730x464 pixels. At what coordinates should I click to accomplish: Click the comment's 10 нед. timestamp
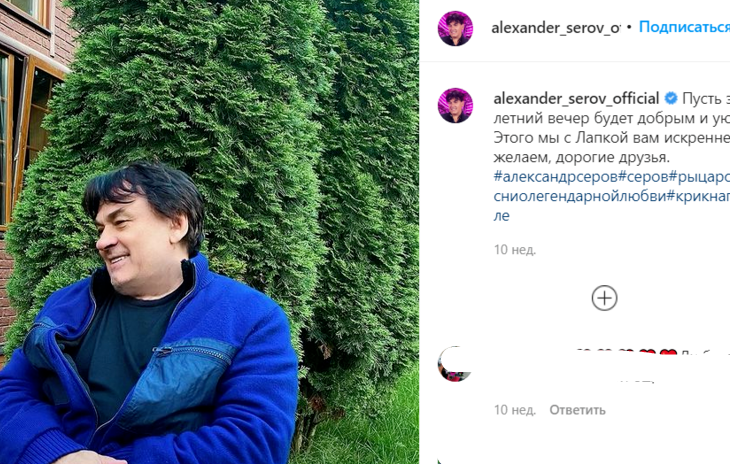coord(514,410)
